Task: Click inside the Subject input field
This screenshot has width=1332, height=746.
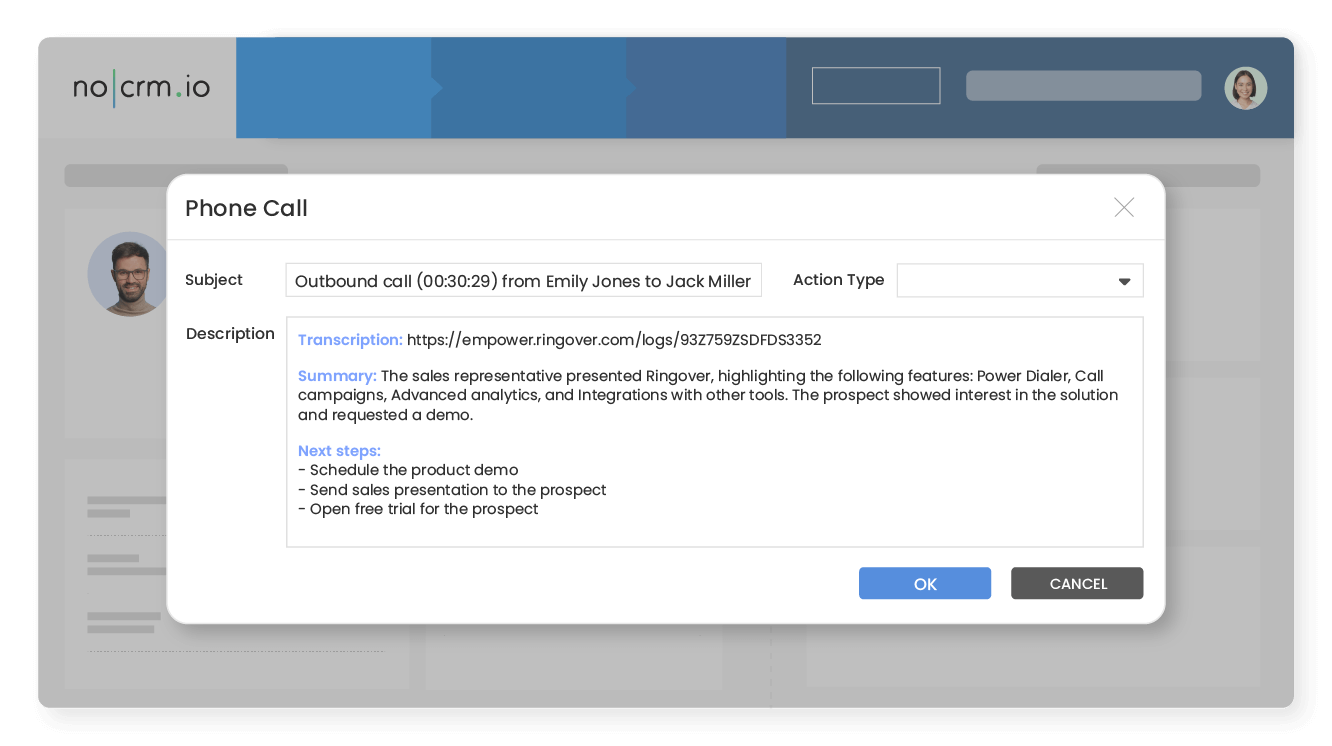Action: tap(523, 281)
